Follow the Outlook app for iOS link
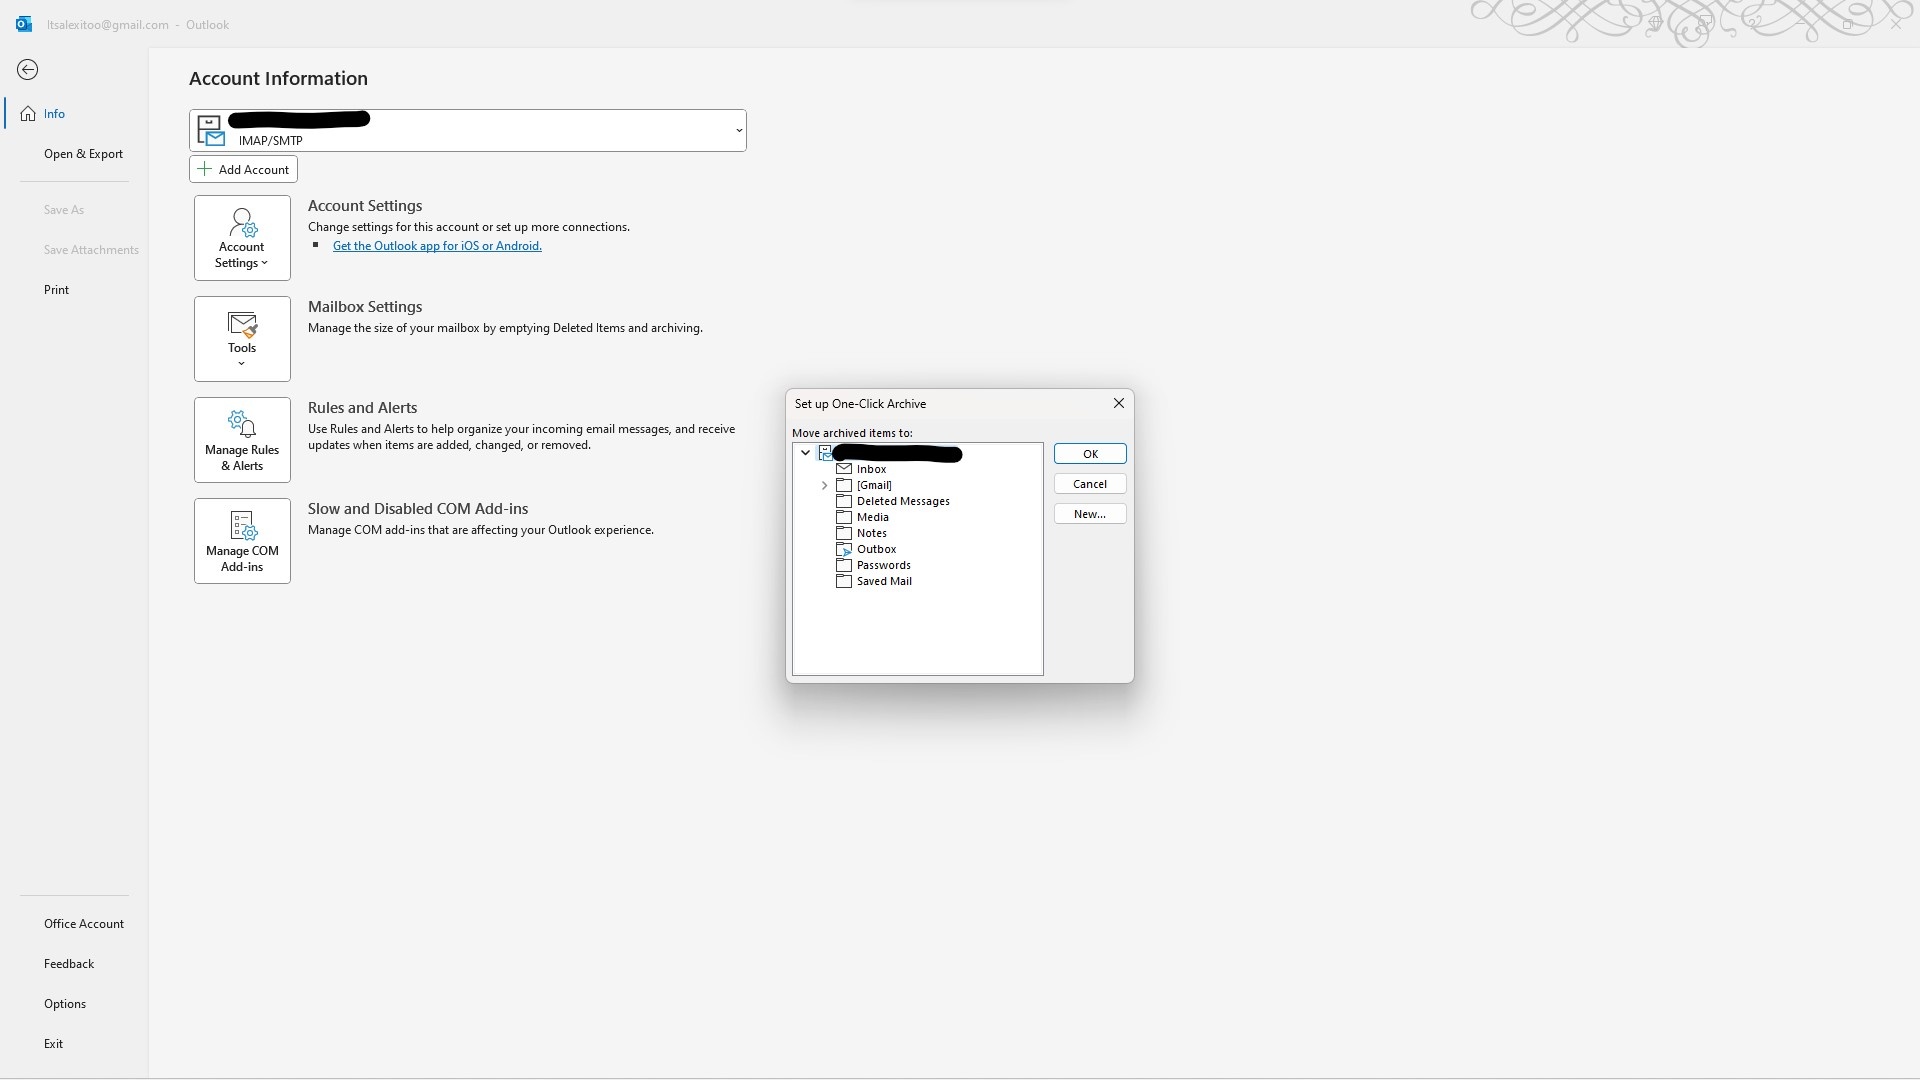Screen dimensions: 1920x1080 tap(437, 246)
